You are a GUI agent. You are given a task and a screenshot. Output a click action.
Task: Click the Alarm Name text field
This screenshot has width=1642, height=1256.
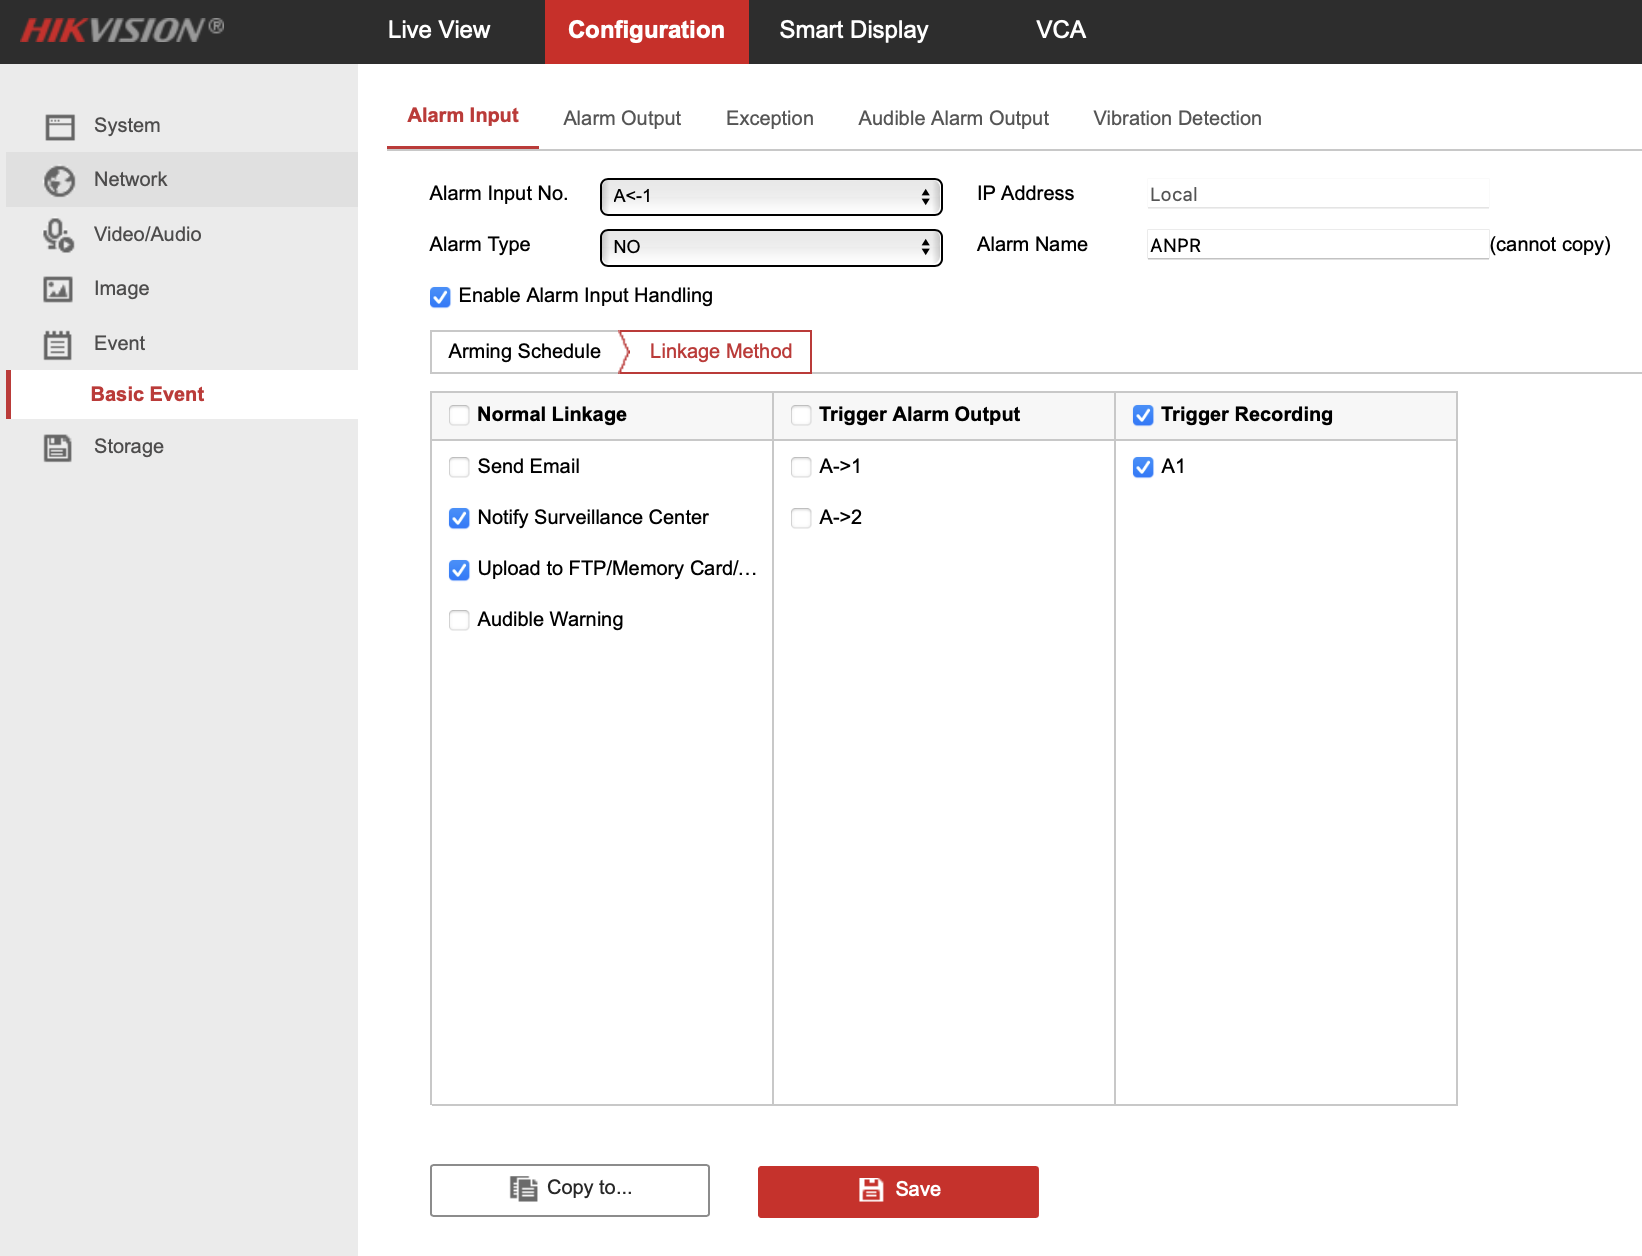[1316, 245]
